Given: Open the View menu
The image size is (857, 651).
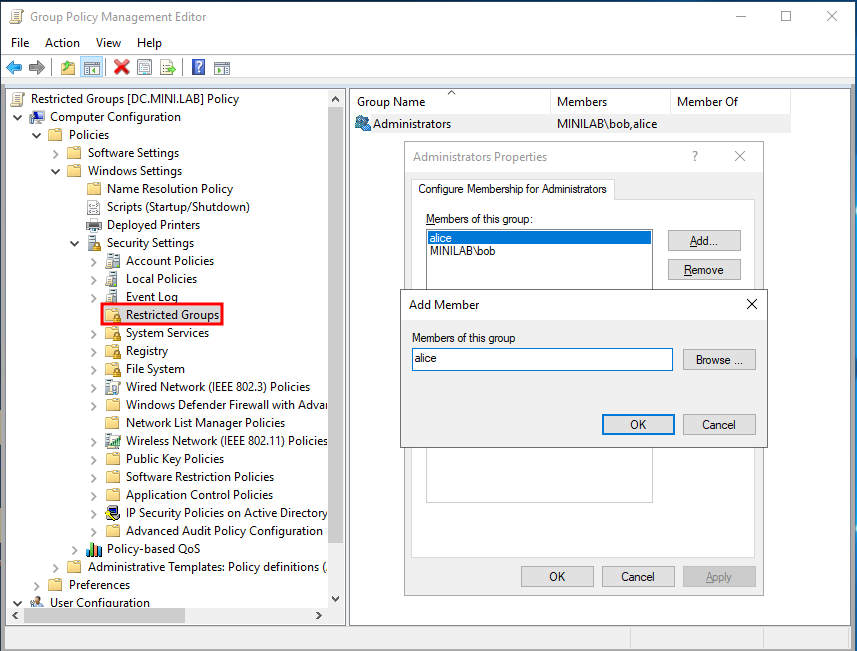Looking at the screenshot, I should click(108, 43).
